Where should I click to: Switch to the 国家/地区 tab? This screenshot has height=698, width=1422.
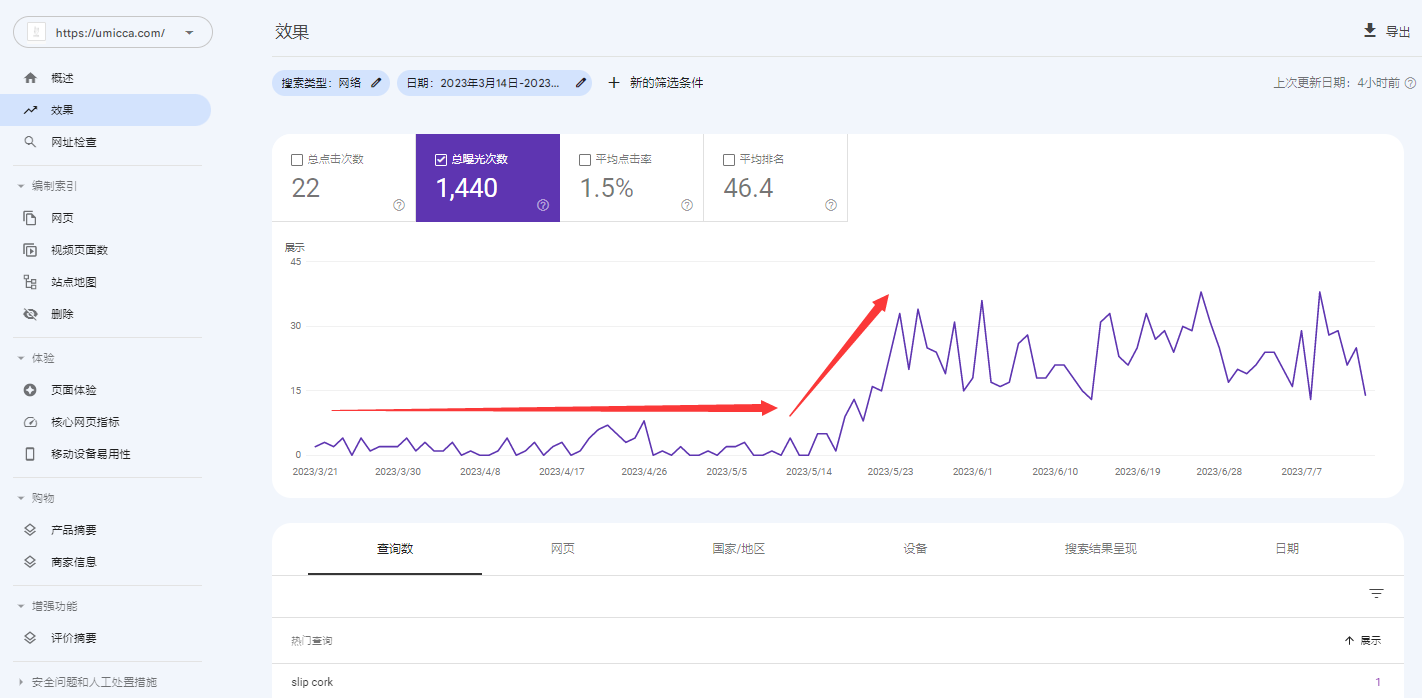(x=739, y=549)
